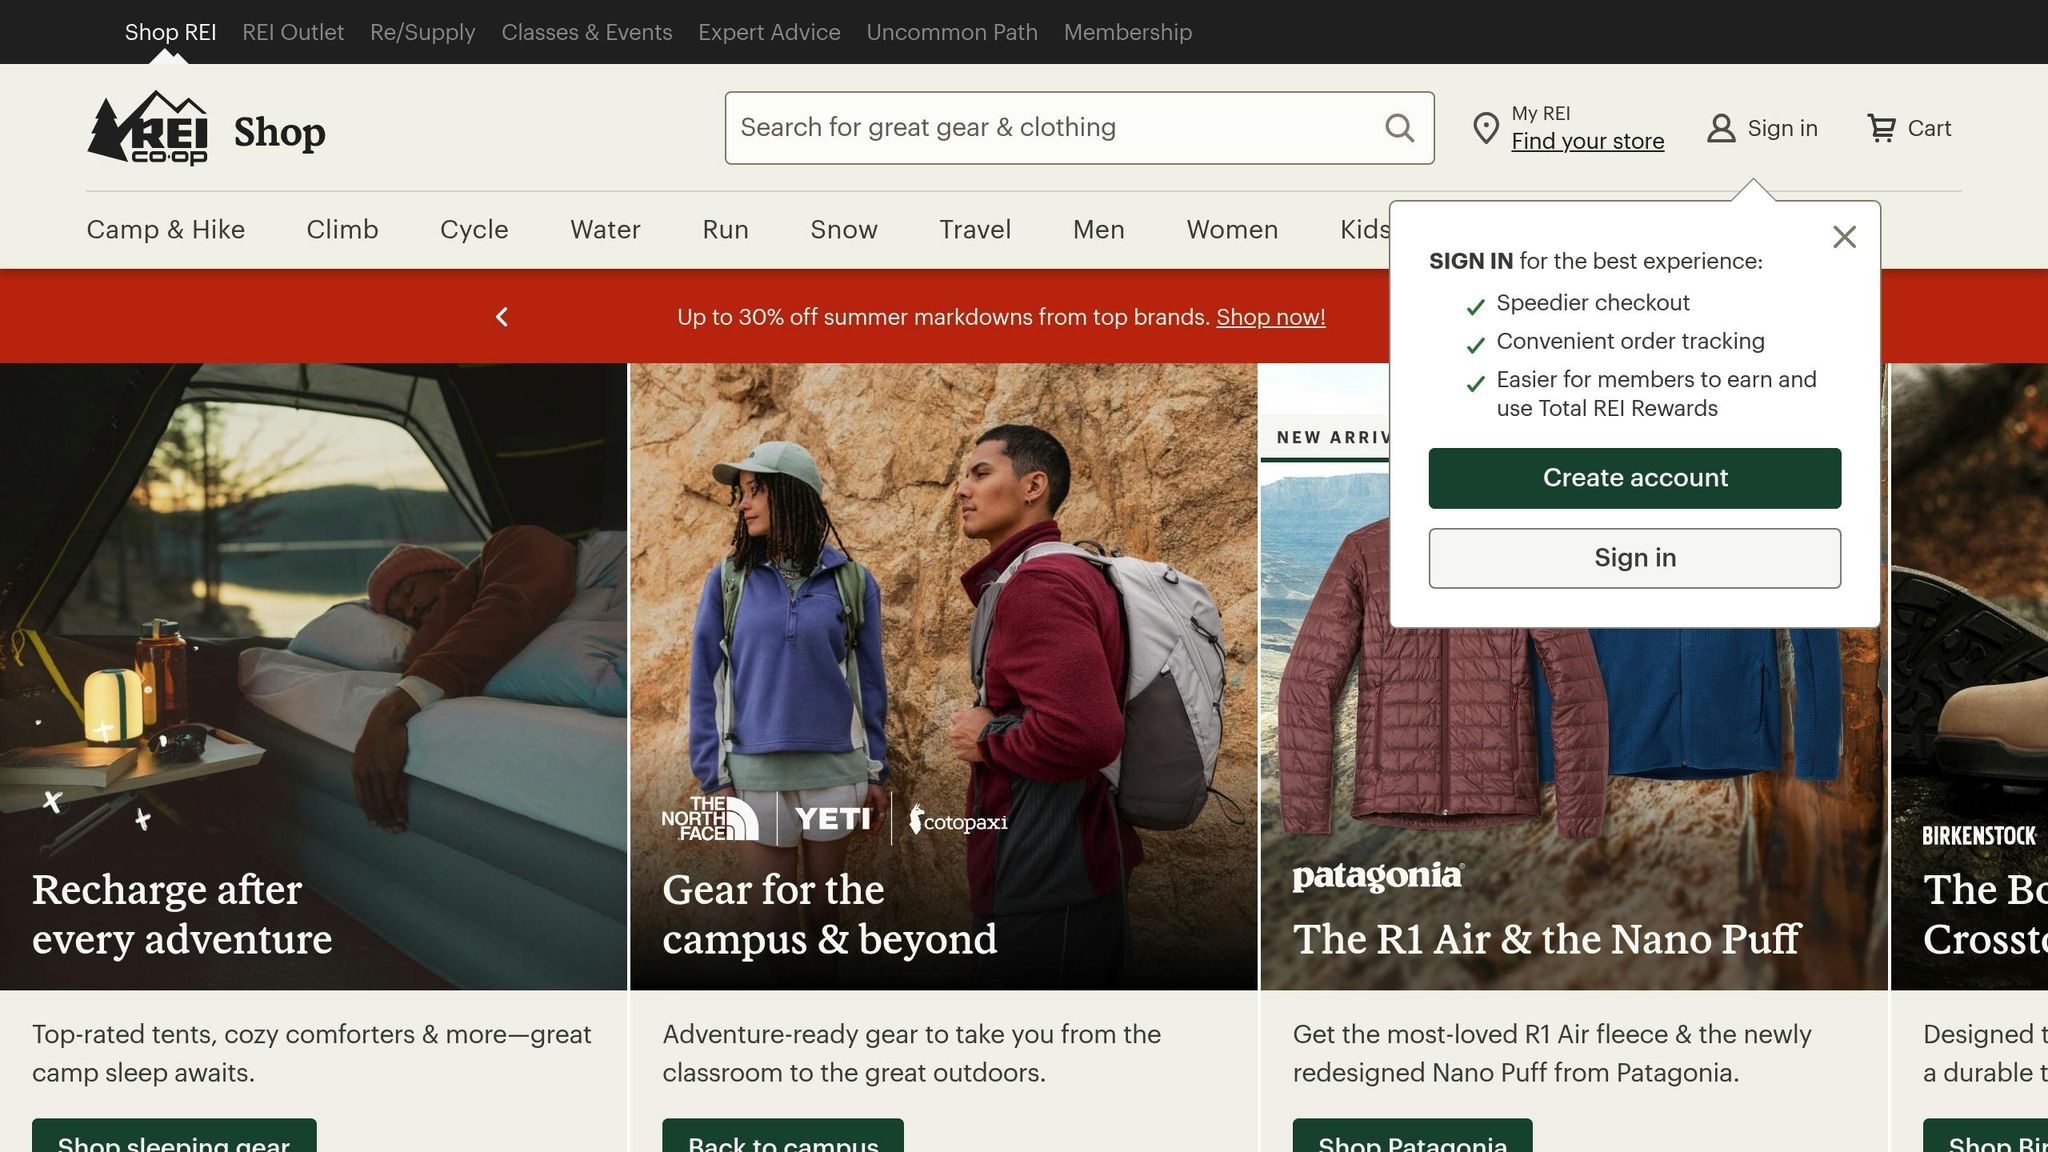Open the Re/Supply tab
The height and width of the screenshot is (1152, 2048).
[422, 32]
